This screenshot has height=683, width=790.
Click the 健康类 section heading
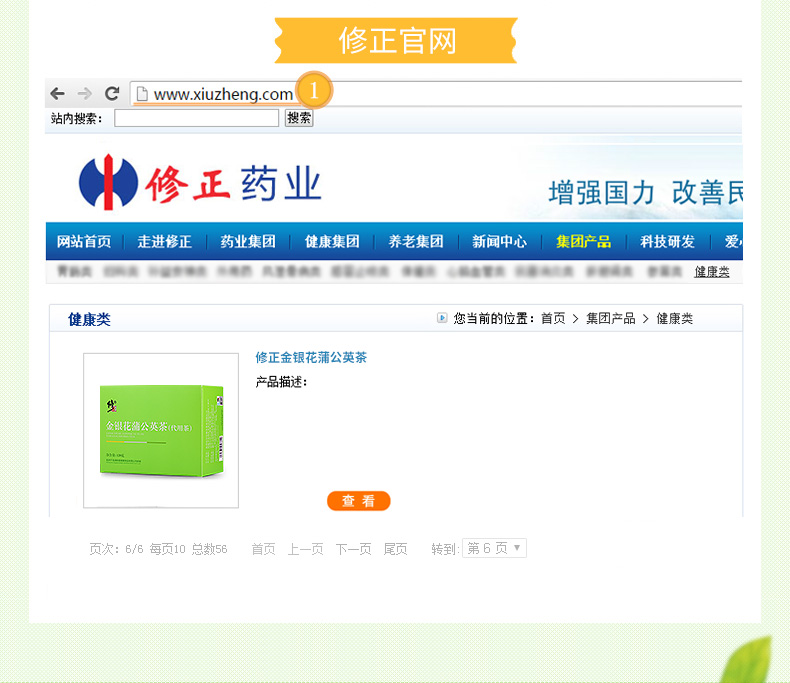point(89,319)
